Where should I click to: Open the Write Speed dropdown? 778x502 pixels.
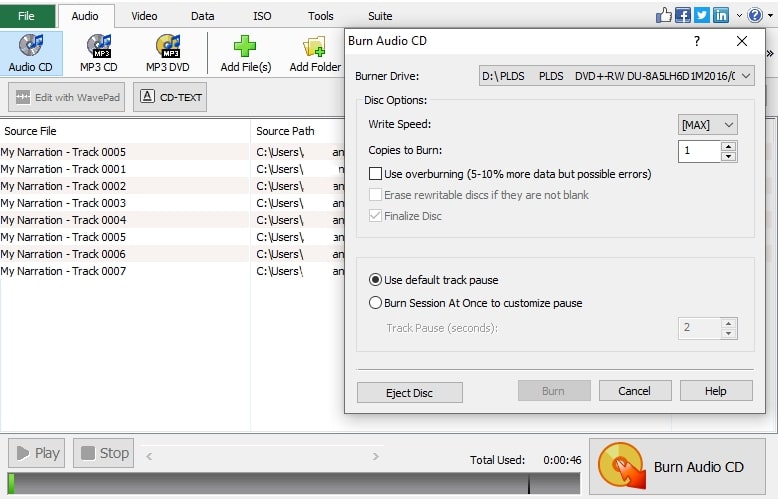708,125
